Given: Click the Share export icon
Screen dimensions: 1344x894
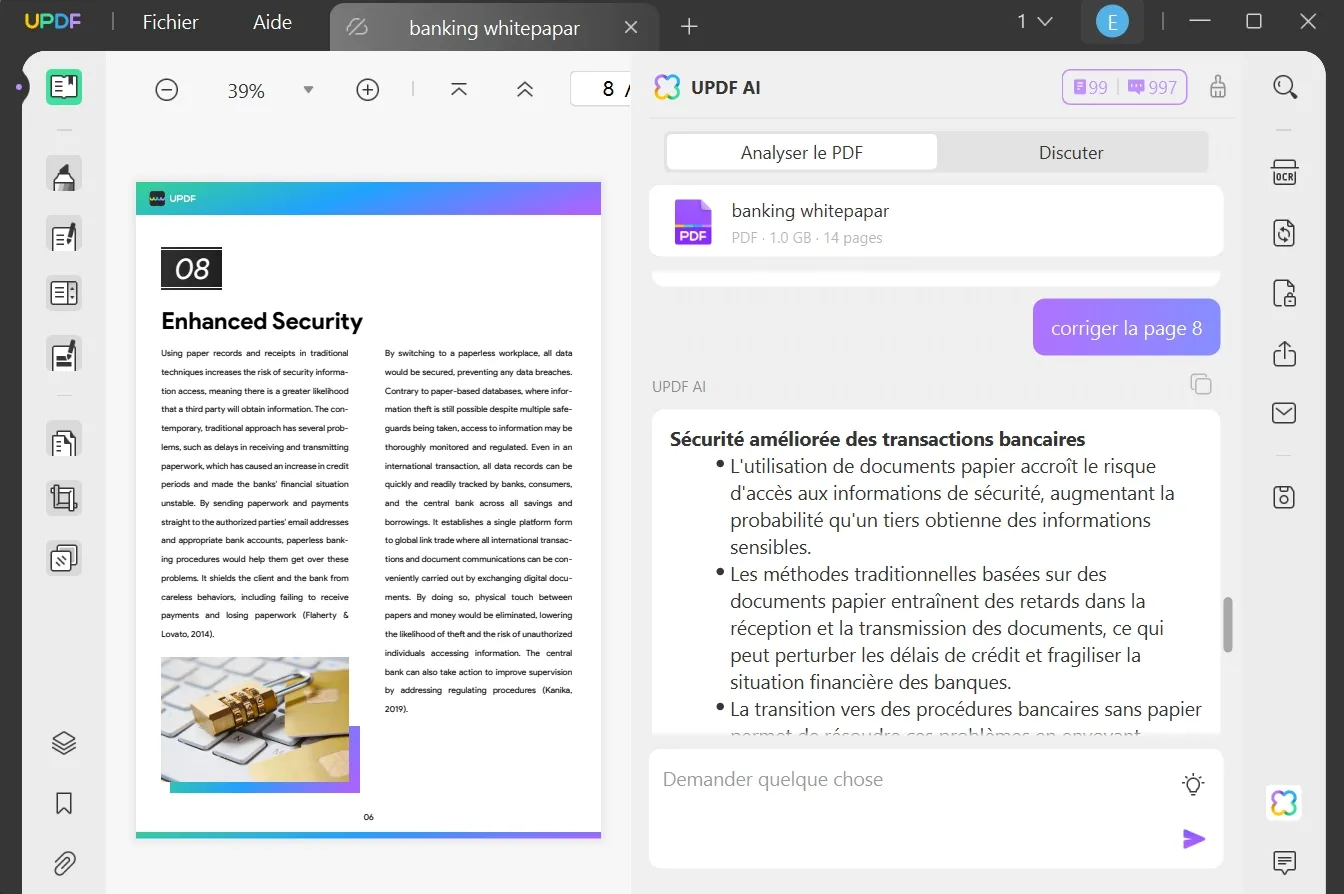Looking at the screenshot, I should 1285,354.
